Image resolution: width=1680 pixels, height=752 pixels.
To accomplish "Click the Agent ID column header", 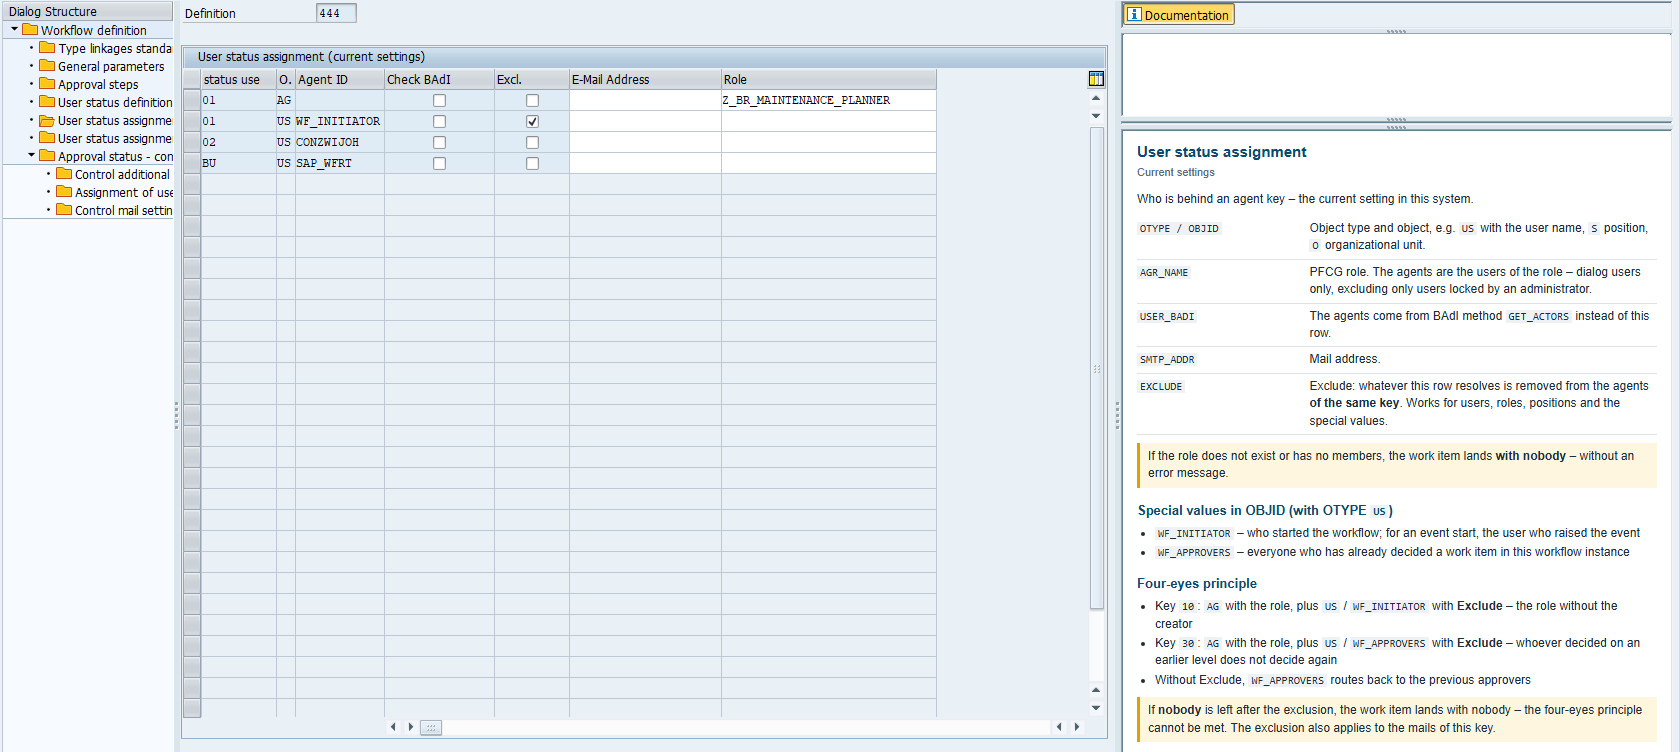I will 340,79.
